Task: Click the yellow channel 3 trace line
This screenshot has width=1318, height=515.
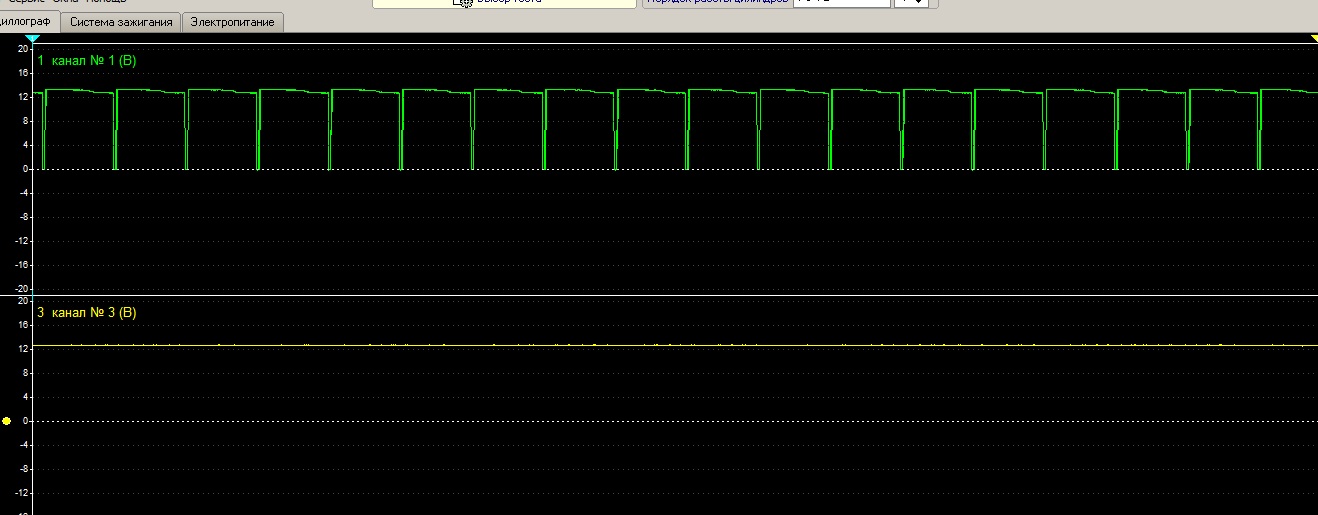Action: point(675,345)
